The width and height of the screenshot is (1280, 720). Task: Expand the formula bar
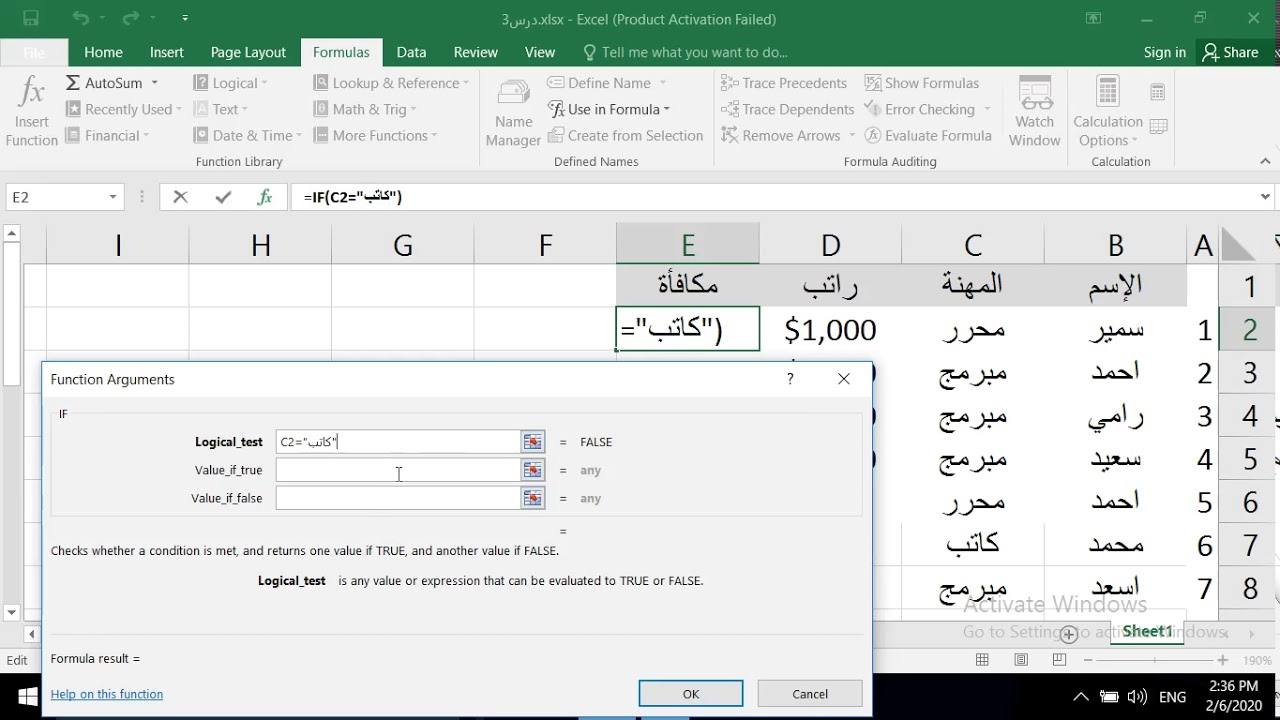(x=1265, y=197)
